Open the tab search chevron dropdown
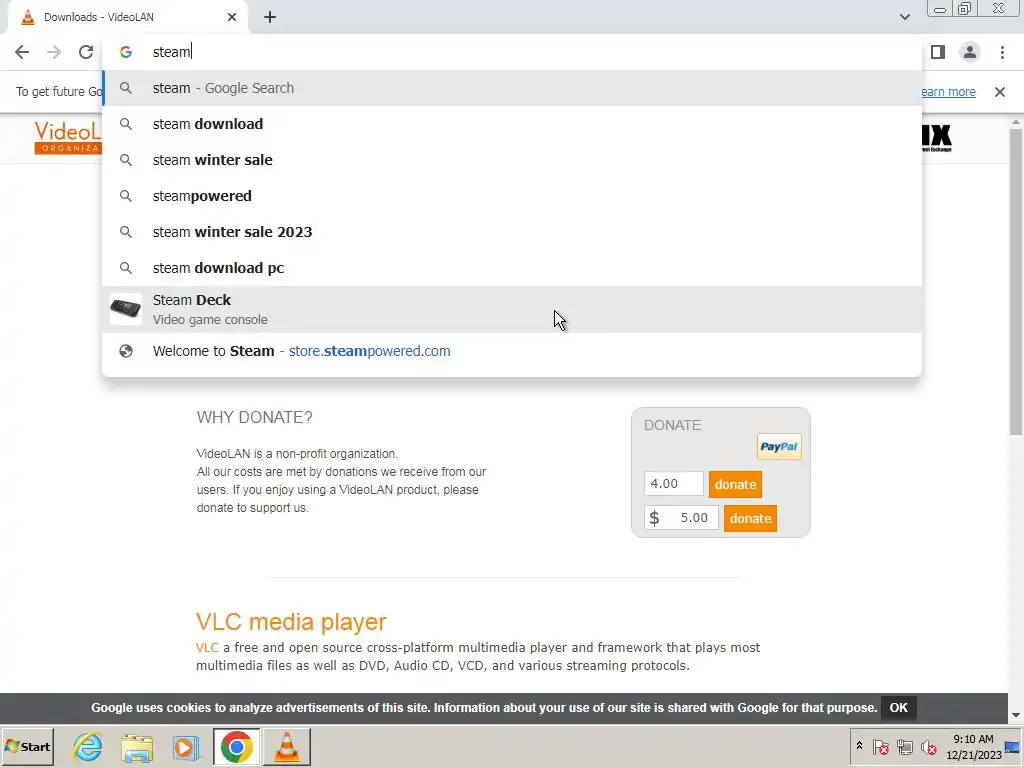The width and height of the screenshot is (1024, 768). [904, 17]
